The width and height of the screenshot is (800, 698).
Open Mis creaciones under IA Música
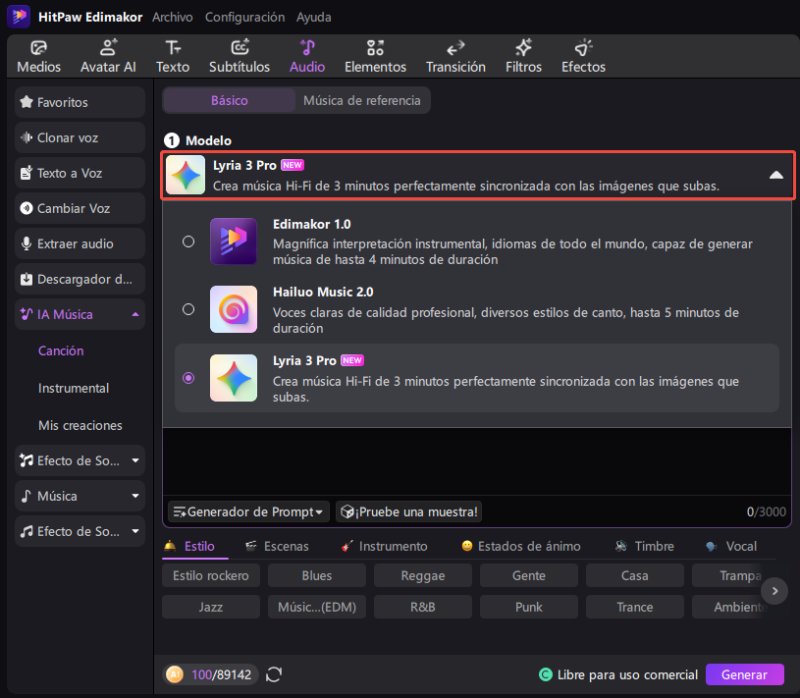coord(80,426)
